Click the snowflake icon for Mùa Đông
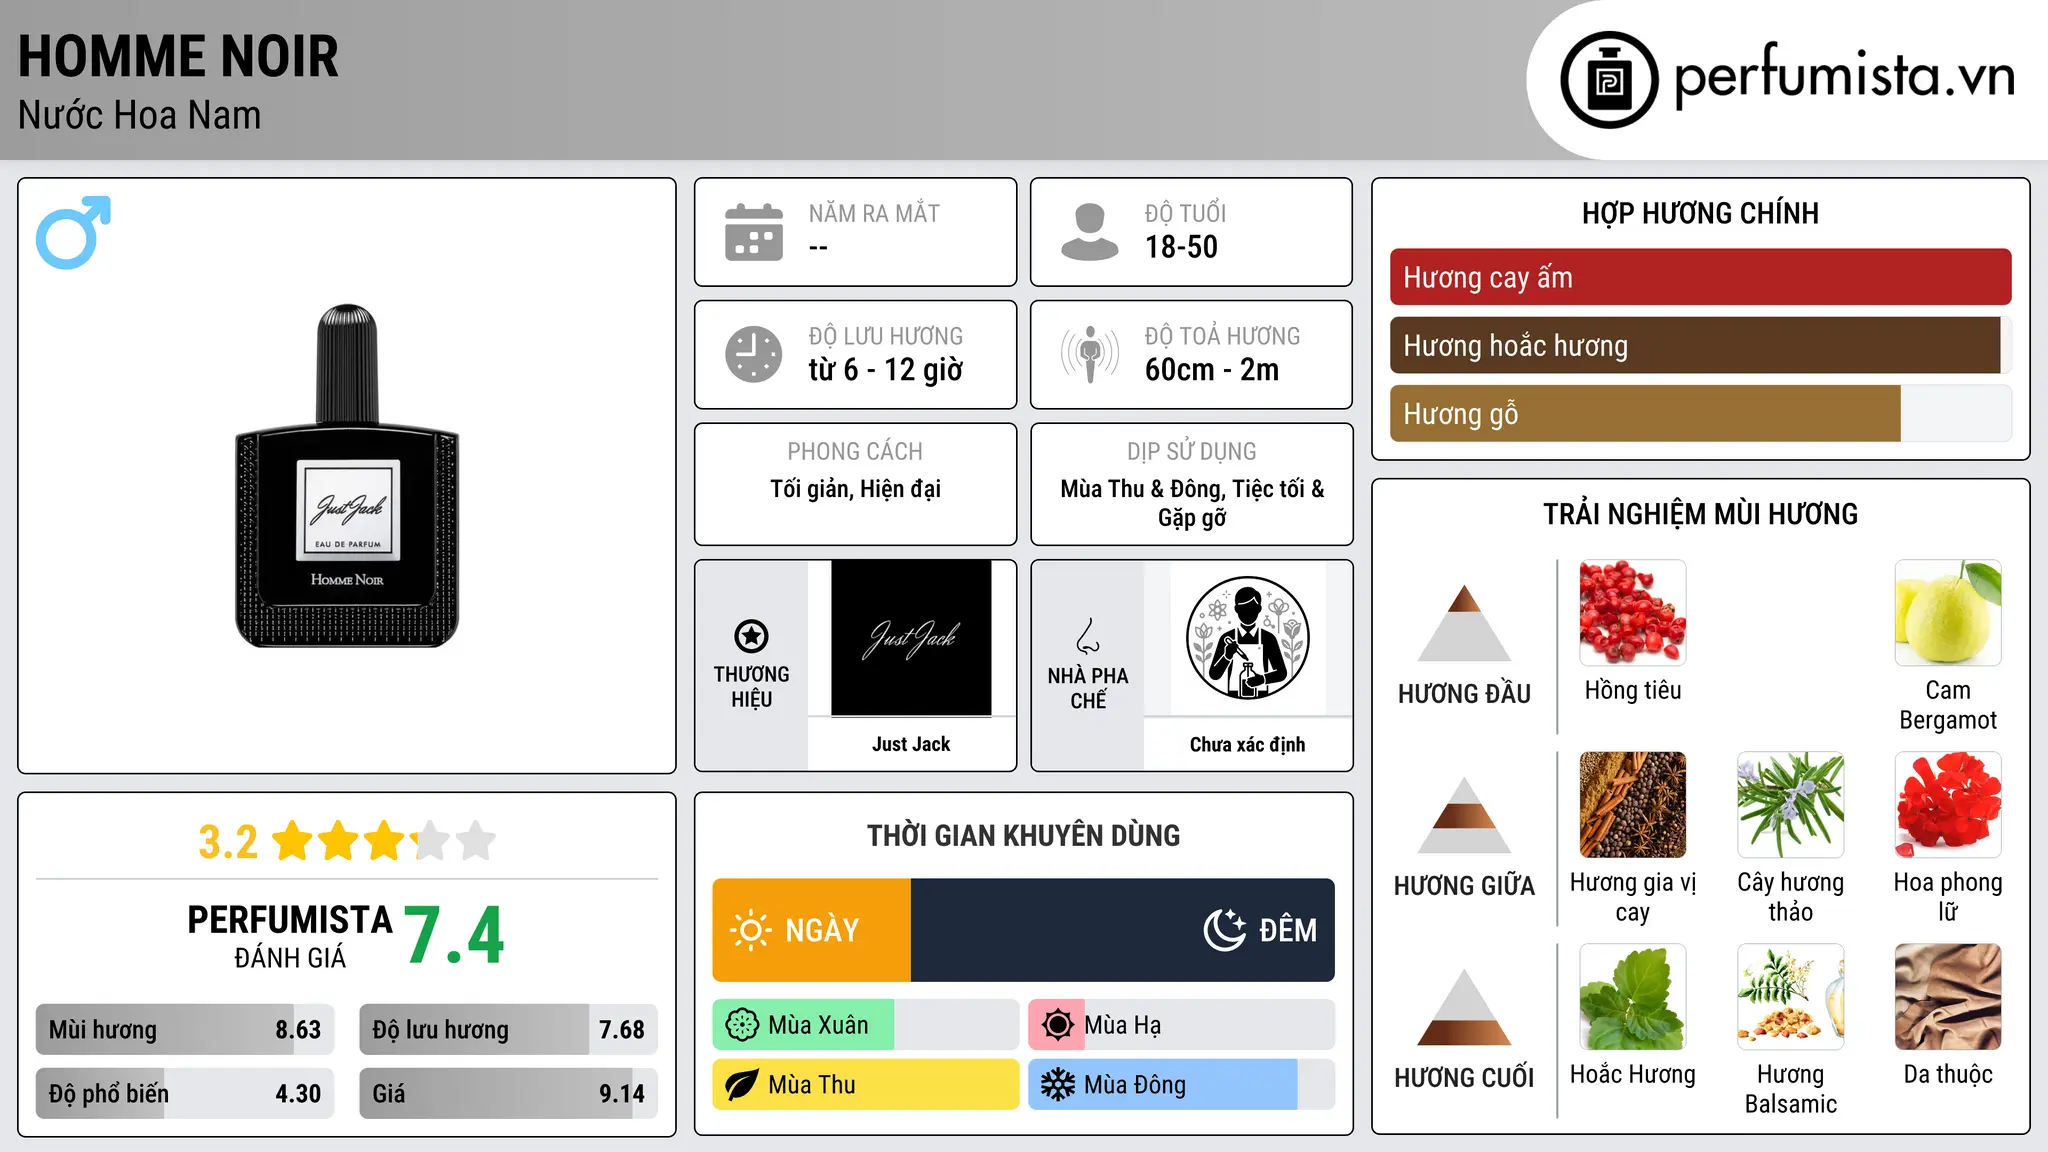The image size is (2048, 1152). [x=1057, y=1085]
